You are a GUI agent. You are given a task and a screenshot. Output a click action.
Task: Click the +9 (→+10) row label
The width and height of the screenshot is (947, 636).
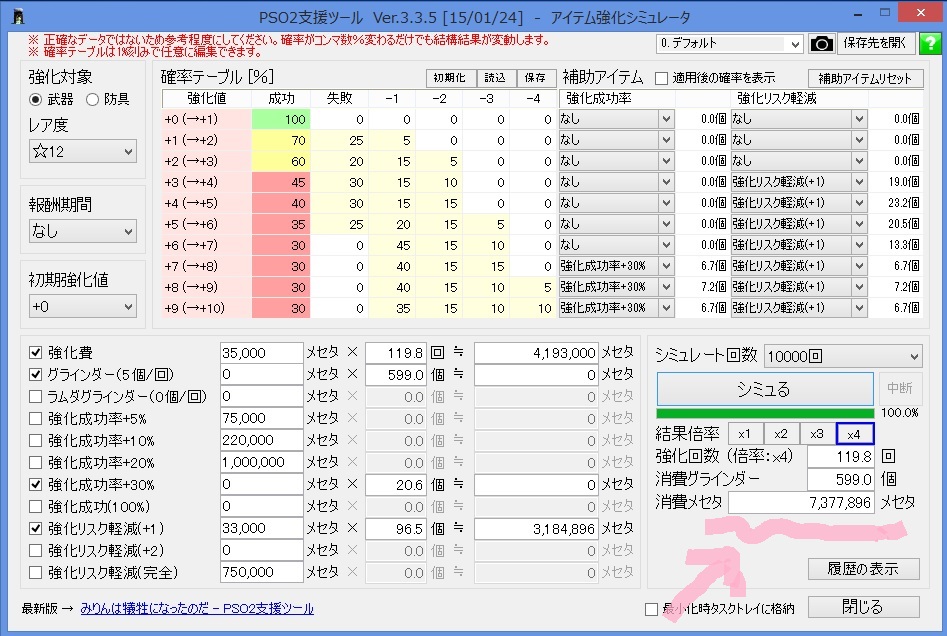pyautogui.click(x=207, y=308)
